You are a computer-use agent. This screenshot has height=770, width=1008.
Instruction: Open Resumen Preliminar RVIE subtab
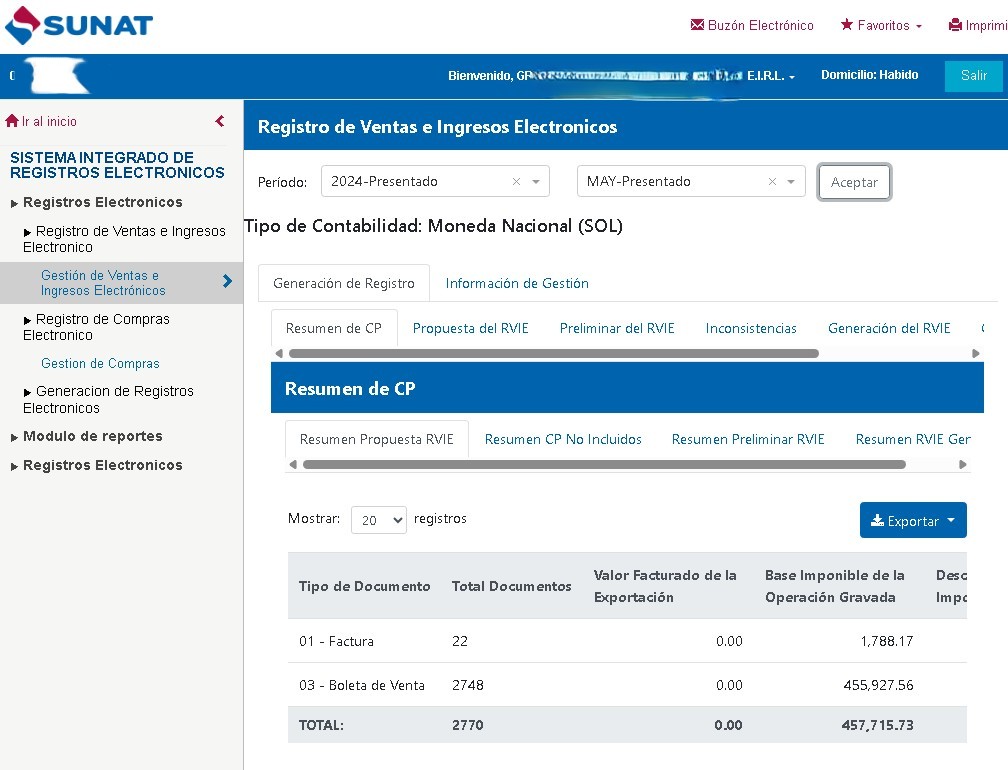click(x=748, y=439)
